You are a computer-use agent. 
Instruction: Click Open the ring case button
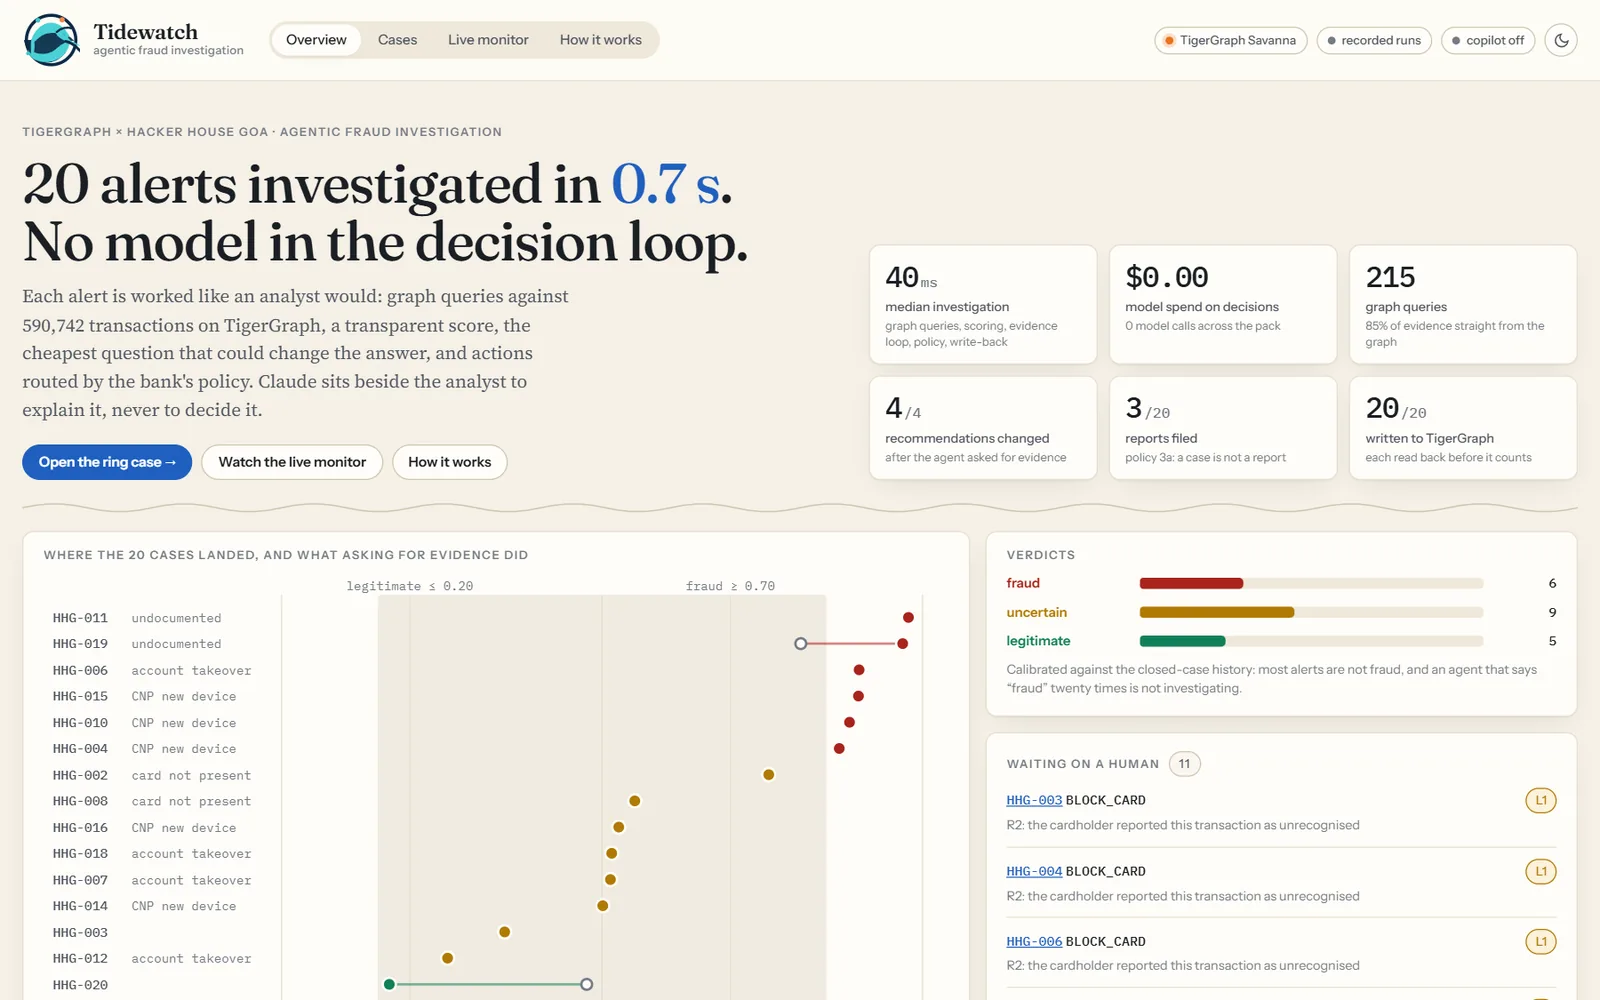pos(107,462)
